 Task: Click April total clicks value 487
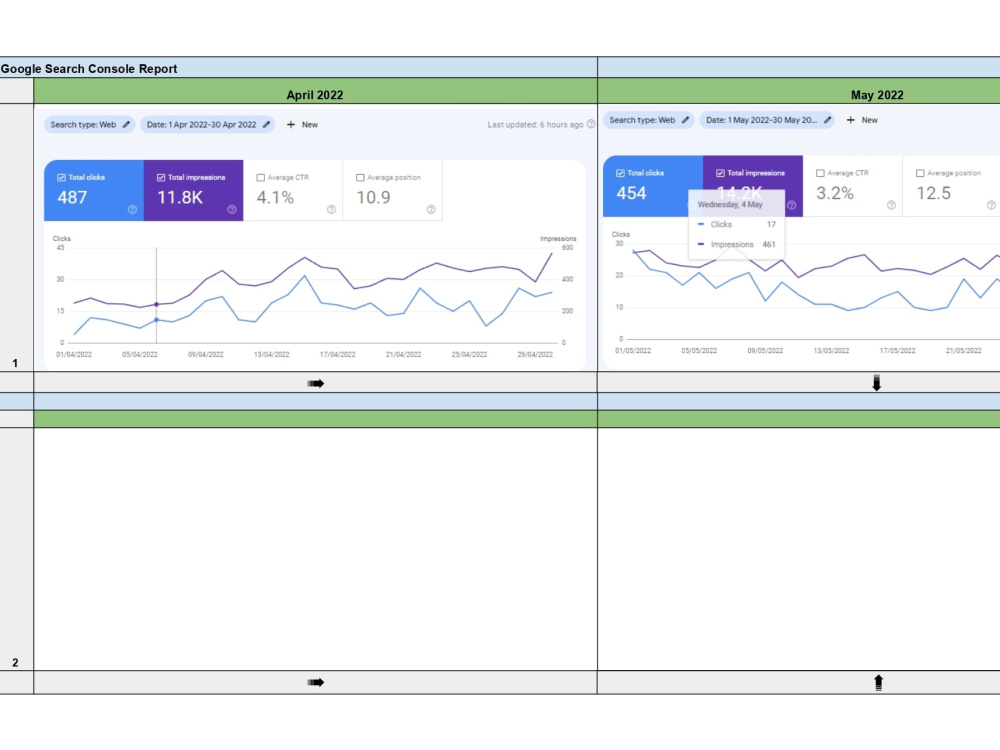(72, 198)
